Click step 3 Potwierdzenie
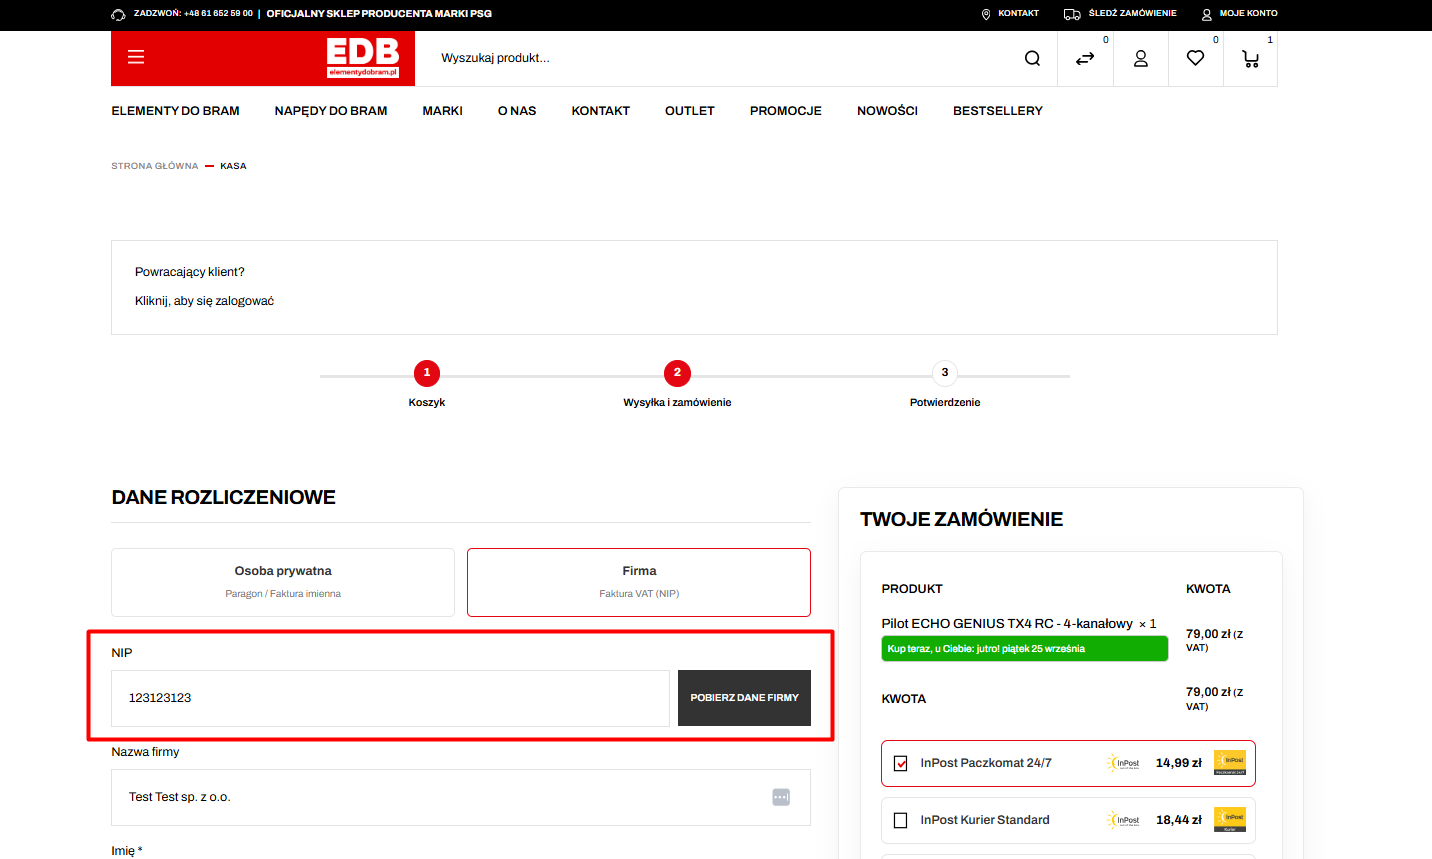 945,373
